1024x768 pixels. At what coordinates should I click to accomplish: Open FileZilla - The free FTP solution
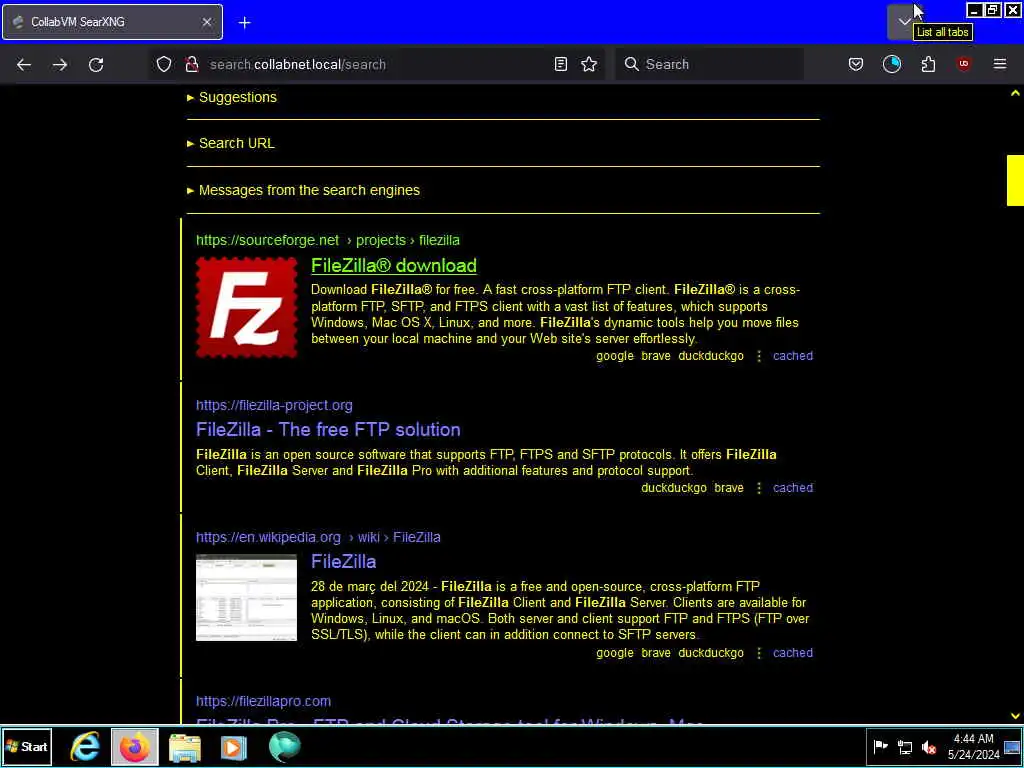(x=328, y=430)
